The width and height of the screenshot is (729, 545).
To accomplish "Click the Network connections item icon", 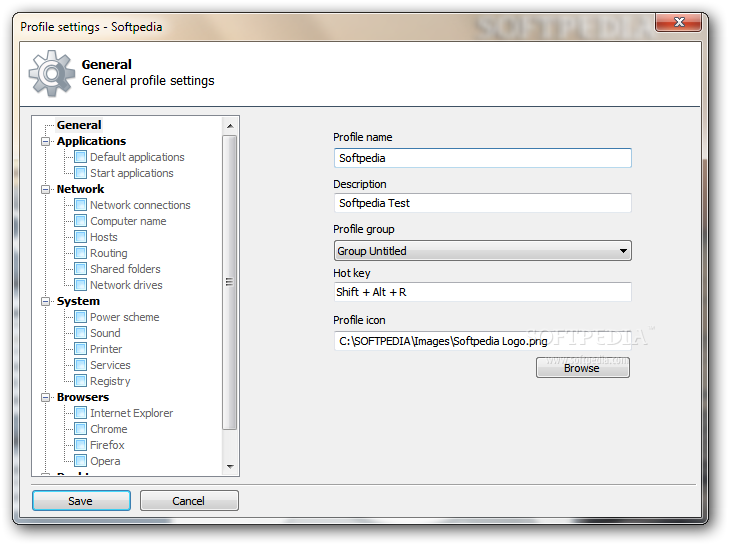I will point(80,205).
